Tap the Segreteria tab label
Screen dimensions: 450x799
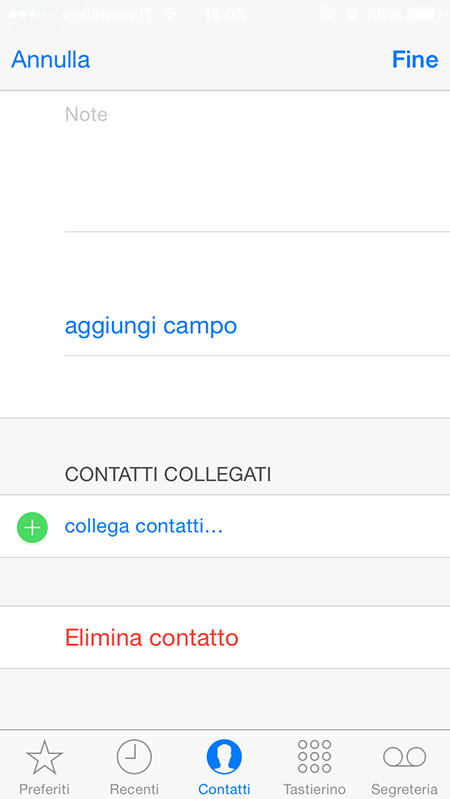click(x=405, y=789)
